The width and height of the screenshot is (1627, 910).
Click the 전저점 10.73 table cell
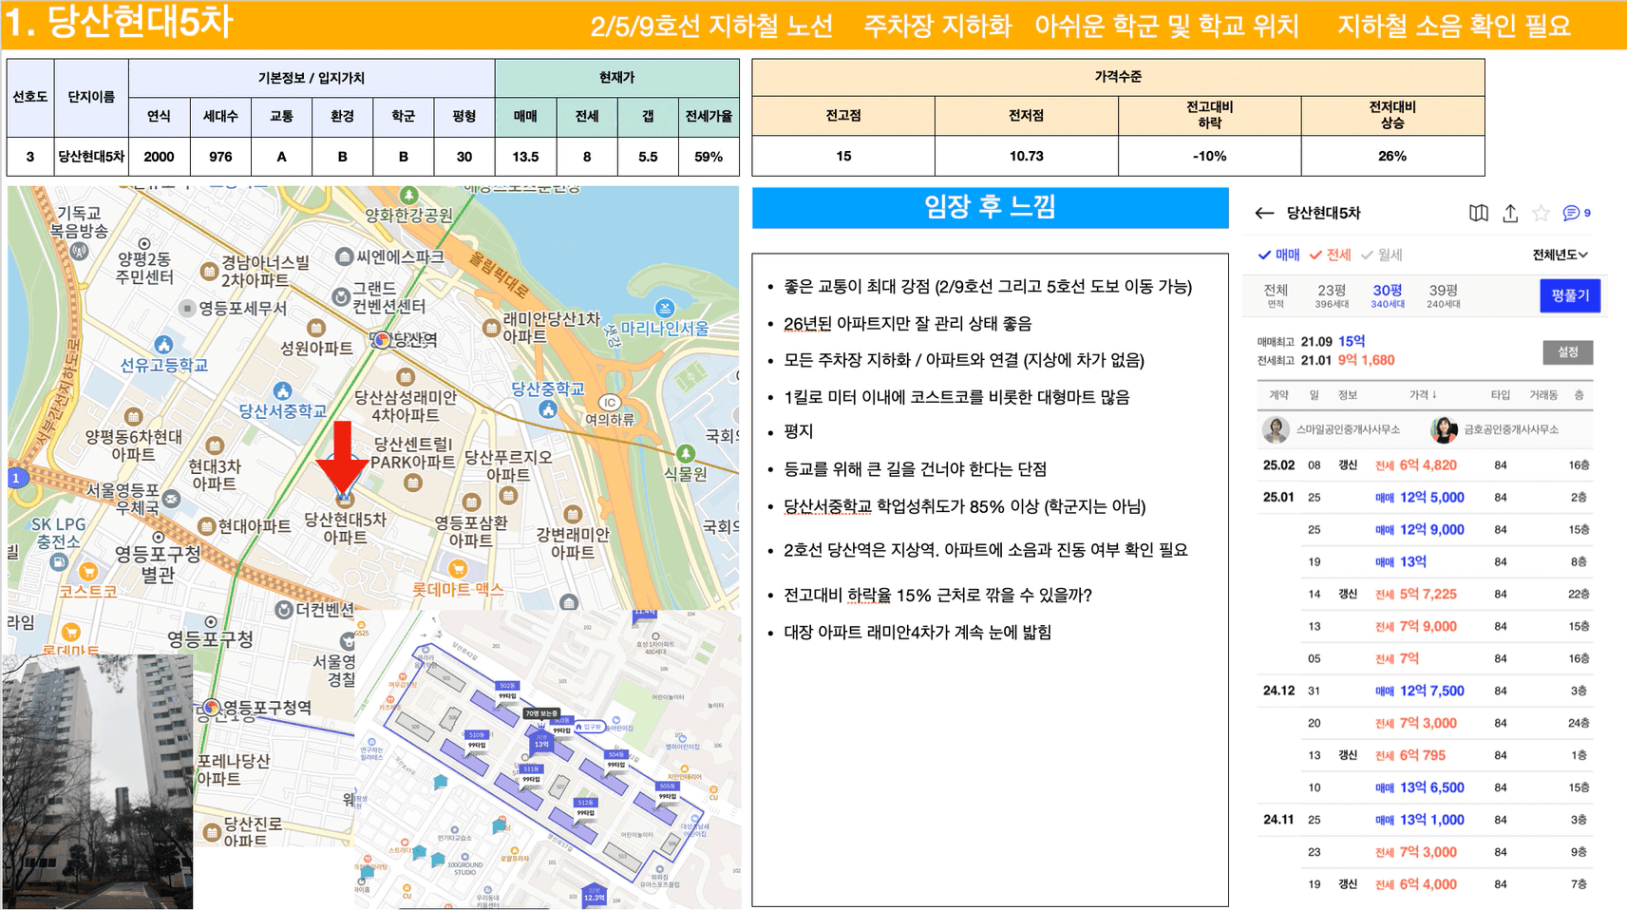1026,156
